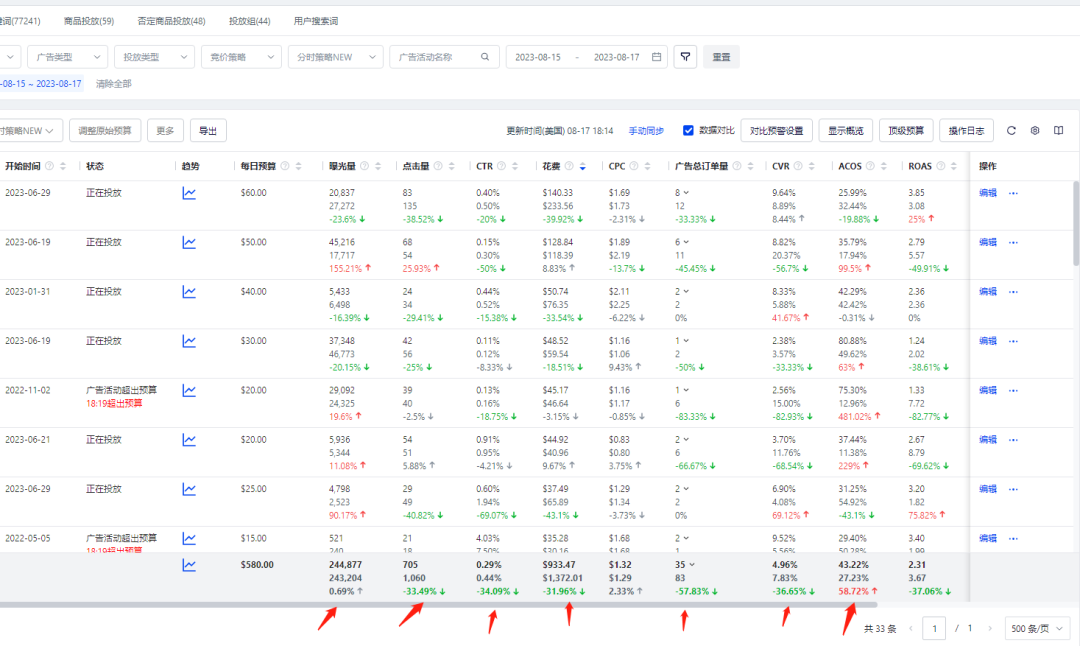Open the 500 条/页 page size dropdown
The height and width of the screenshot is (646, 1080).
click(1037, 628)
